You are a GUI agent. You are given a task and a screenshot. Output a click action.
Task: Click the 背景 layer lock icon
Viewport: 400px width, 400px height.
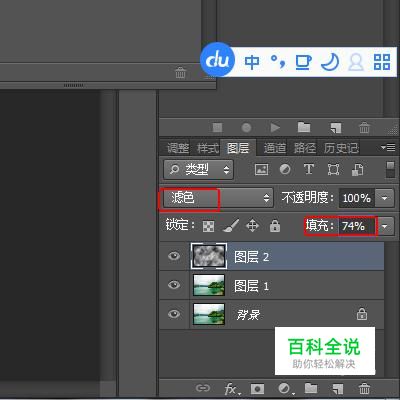click(x=362, y=314)
